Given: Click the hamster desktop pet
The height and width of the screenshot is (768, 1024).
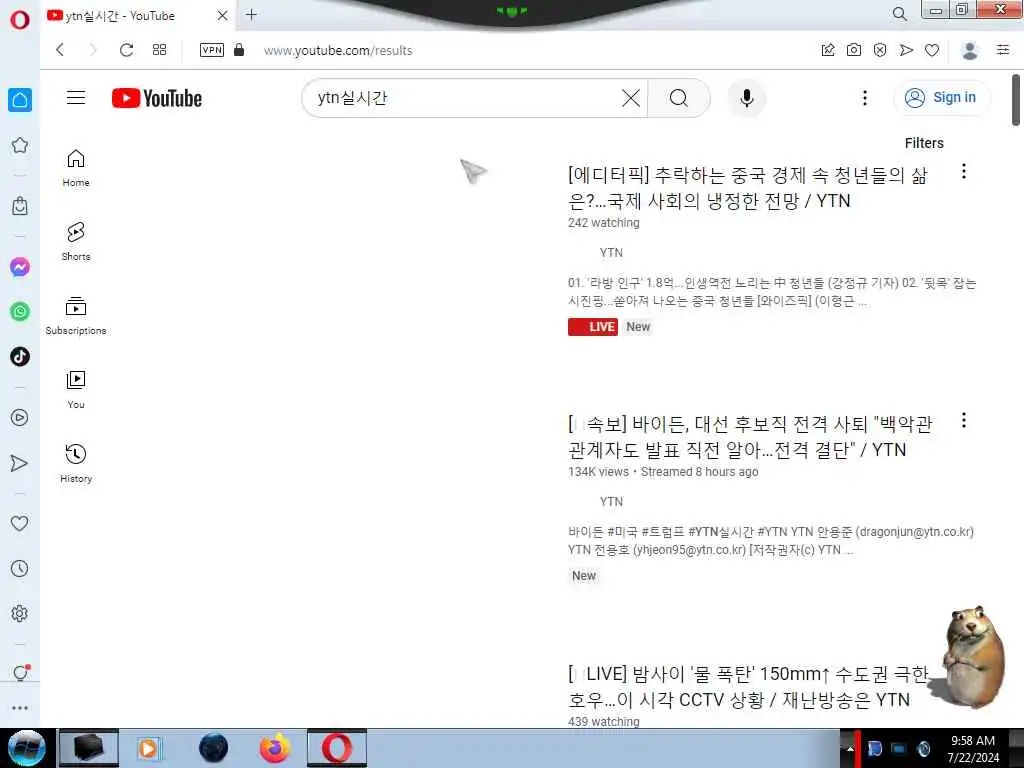Looking at the screenshot, I should click(972, 657).
